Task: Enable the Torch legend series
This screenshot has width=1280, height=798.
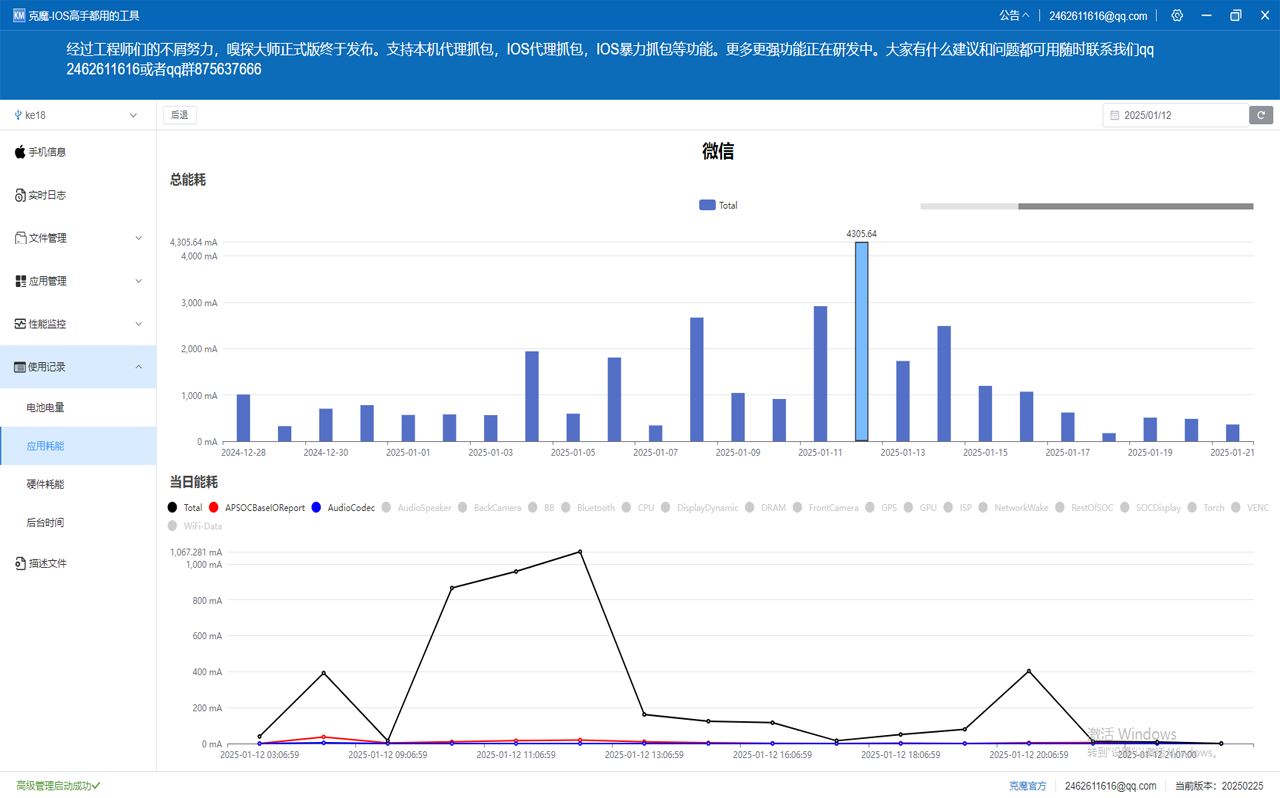Action: 1205,508
